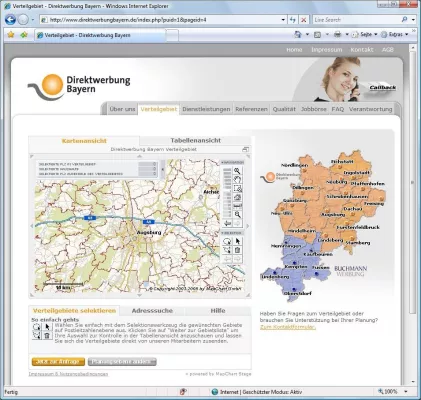Viewport: 421px width, 400px height.
Task: Open the print options dropdown arrow
Action: click(x=347, y=34)
